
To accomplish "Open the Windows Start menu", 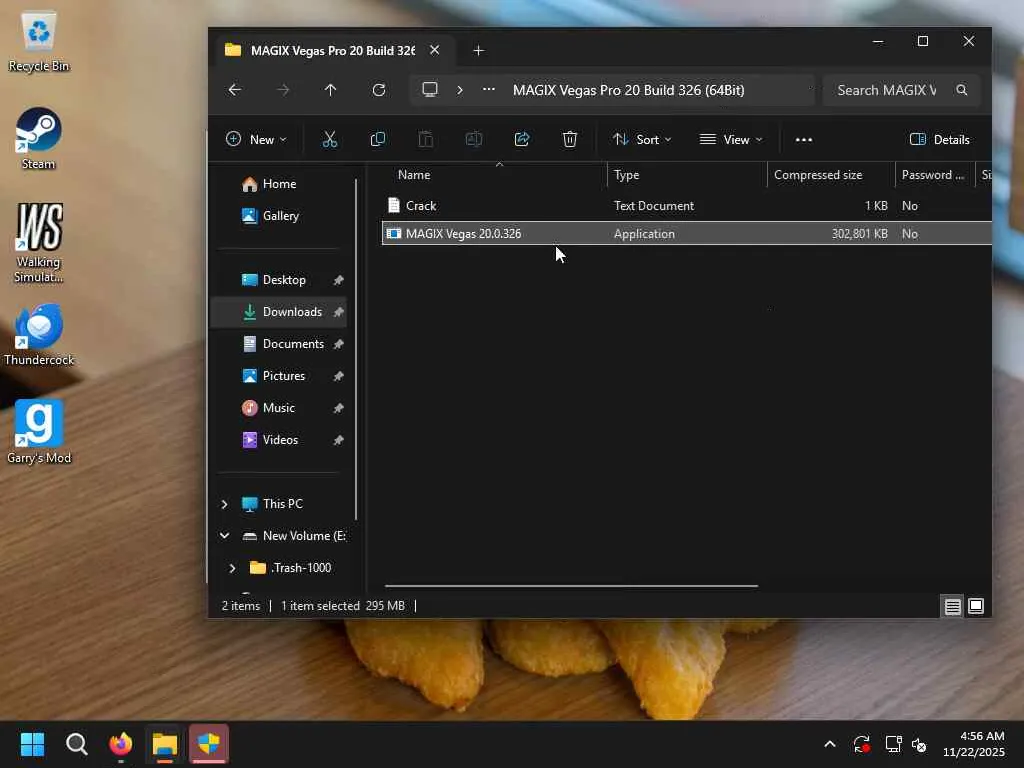I will pyautogui.click(x=32, y=744).
